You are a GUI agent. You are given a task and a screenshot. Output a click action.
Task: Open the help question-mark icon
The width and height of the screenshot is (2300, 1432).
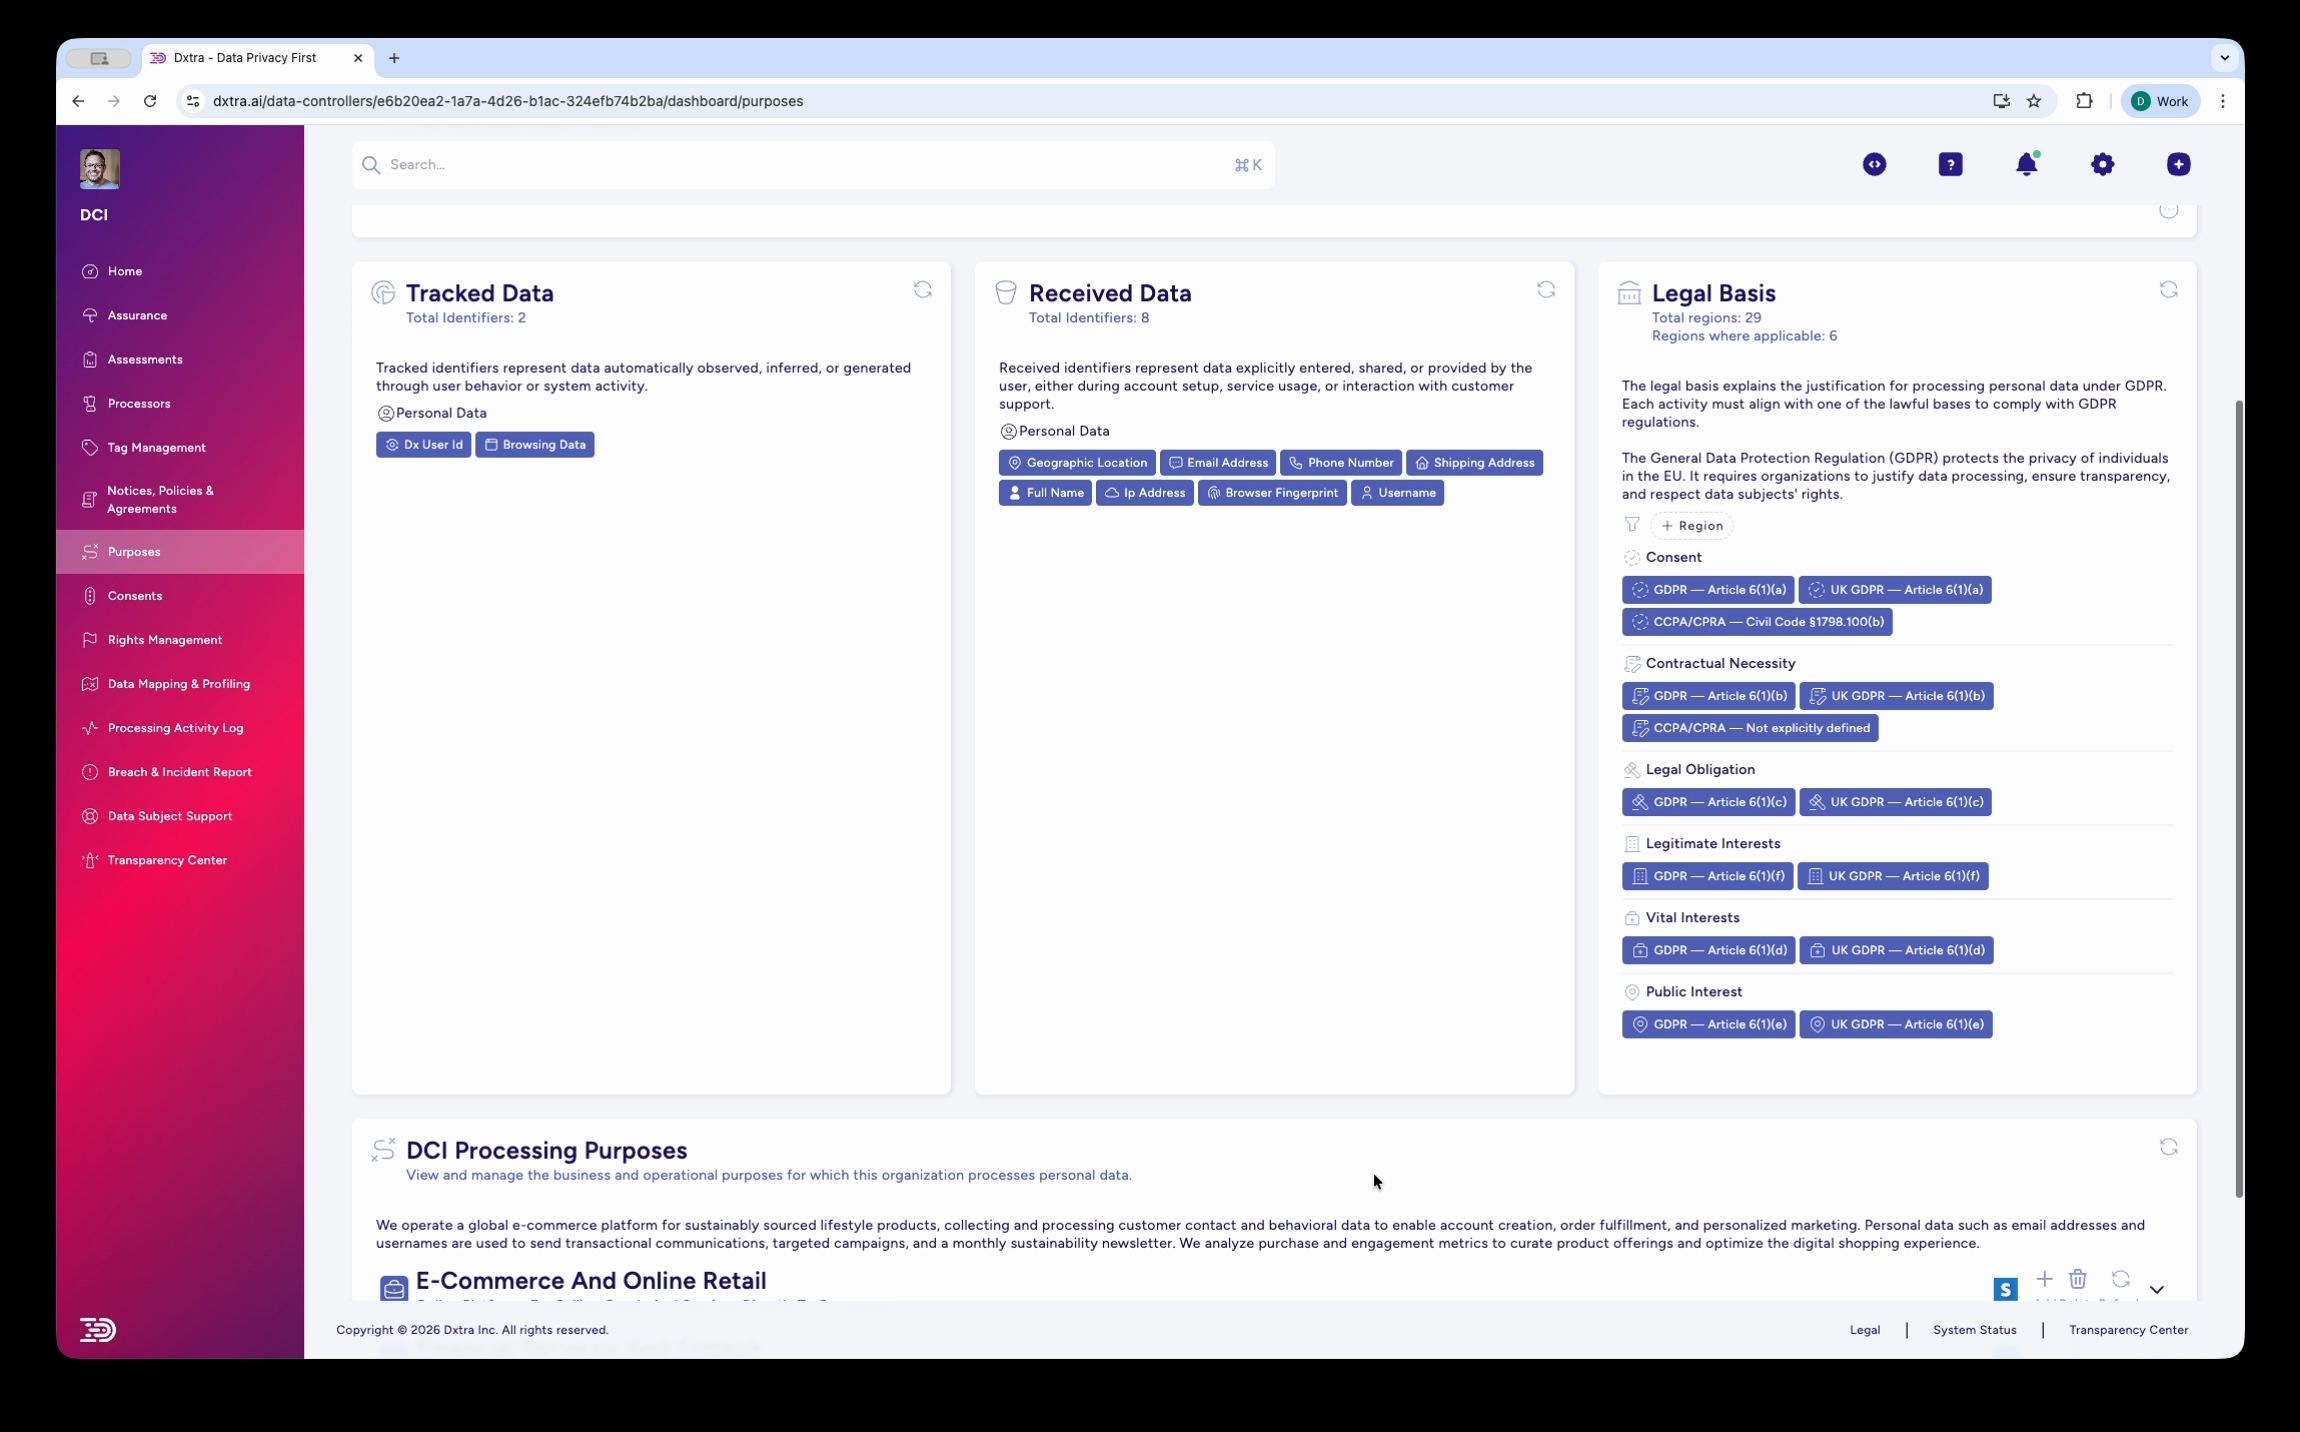(1950, 164)
